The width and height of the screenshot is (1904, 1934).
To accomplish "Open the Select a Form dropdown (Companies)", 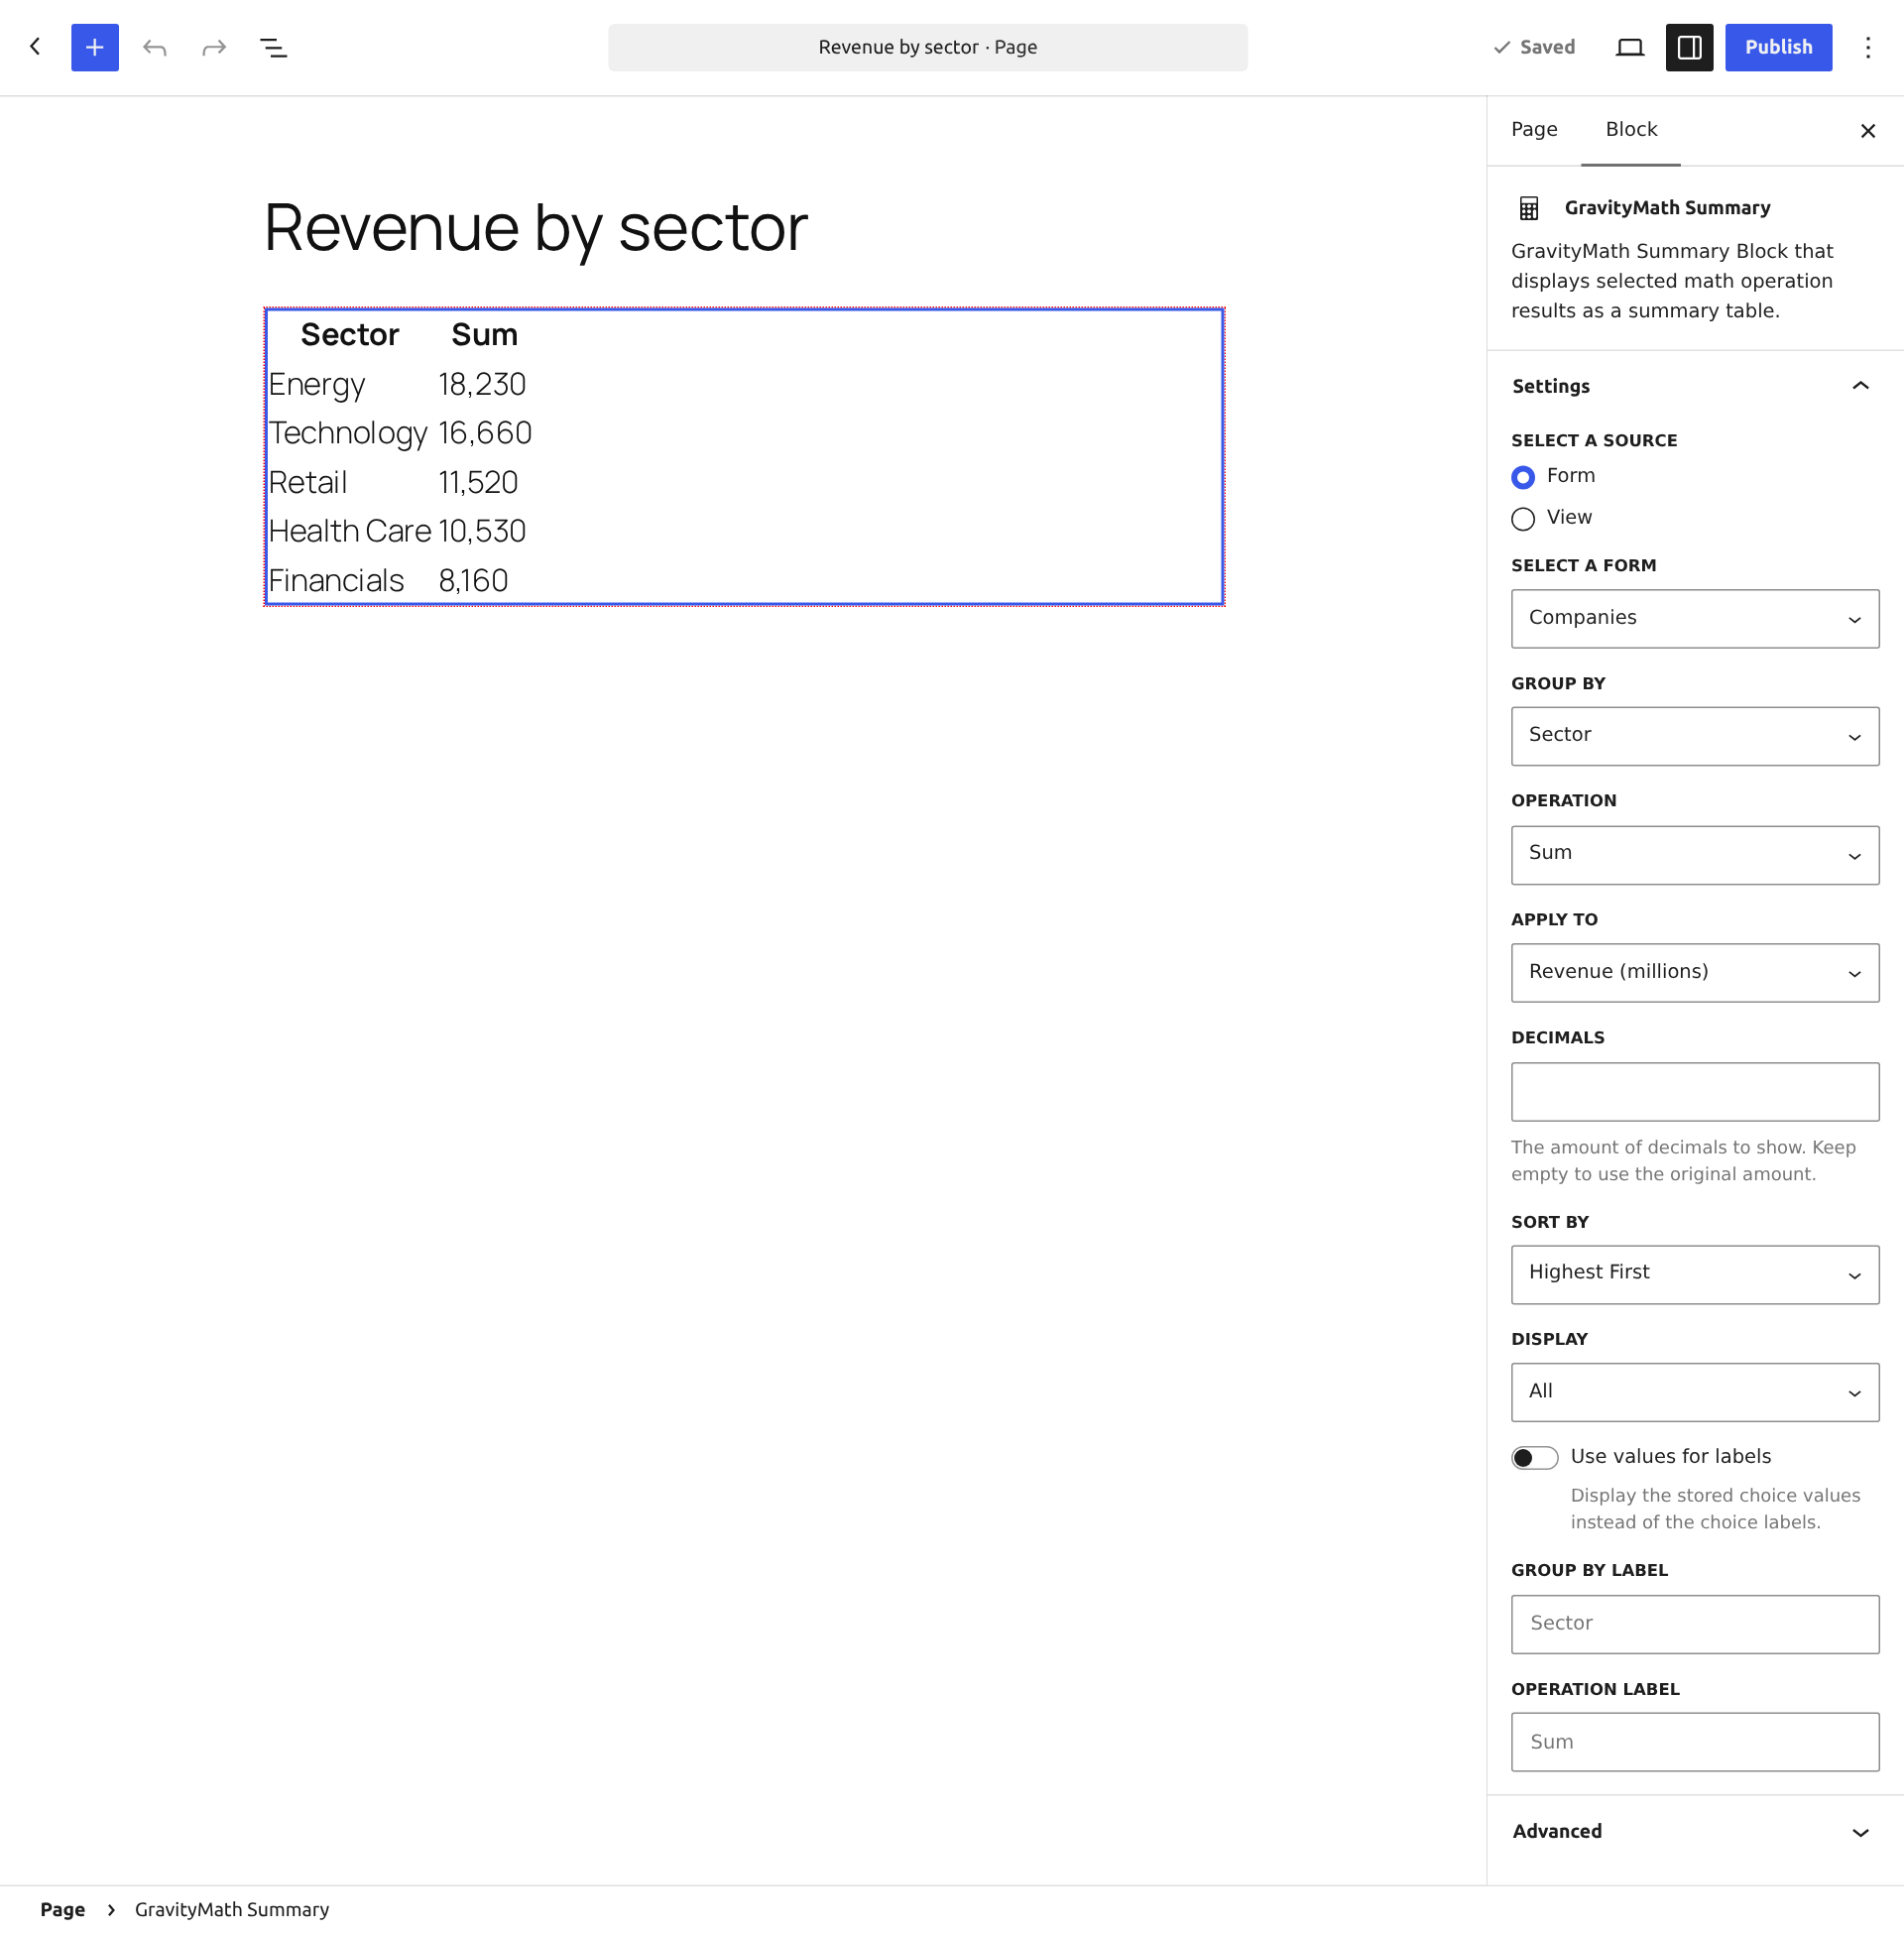I will coord(1695,618).
